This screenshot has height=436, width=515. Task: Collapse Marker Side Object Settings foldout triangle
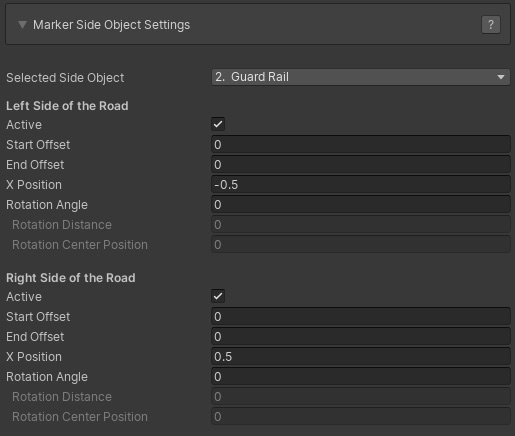[x=22, y=25]
